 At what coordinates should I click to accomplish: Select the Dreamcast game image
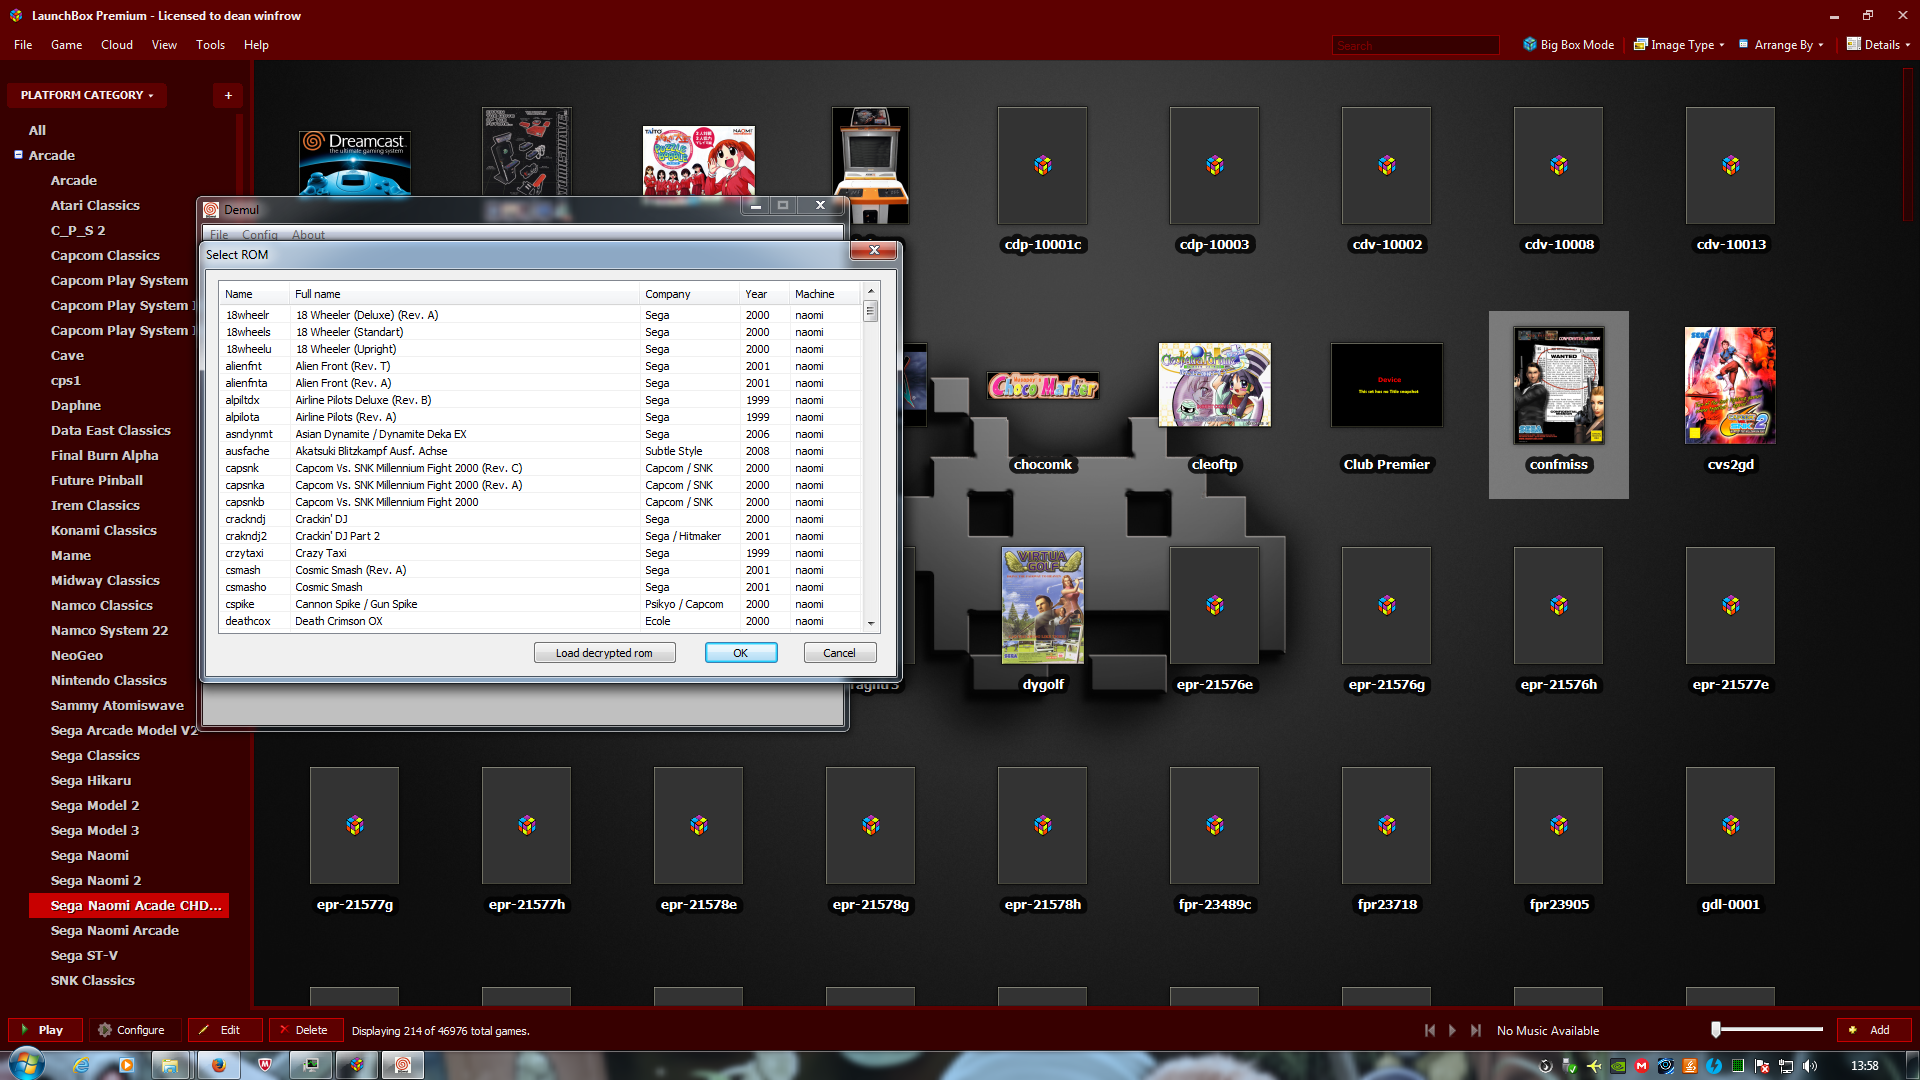point(354,162)
